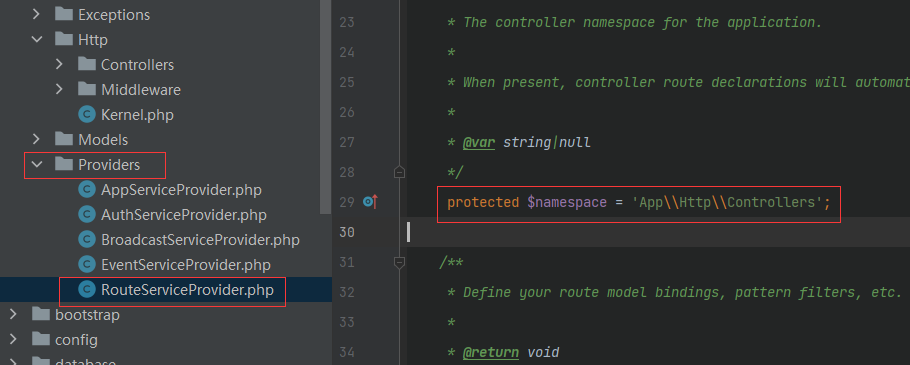This screenshot has width=910, height=365.
Task: Select the Providers folder label
Action: tap(109, 165)
